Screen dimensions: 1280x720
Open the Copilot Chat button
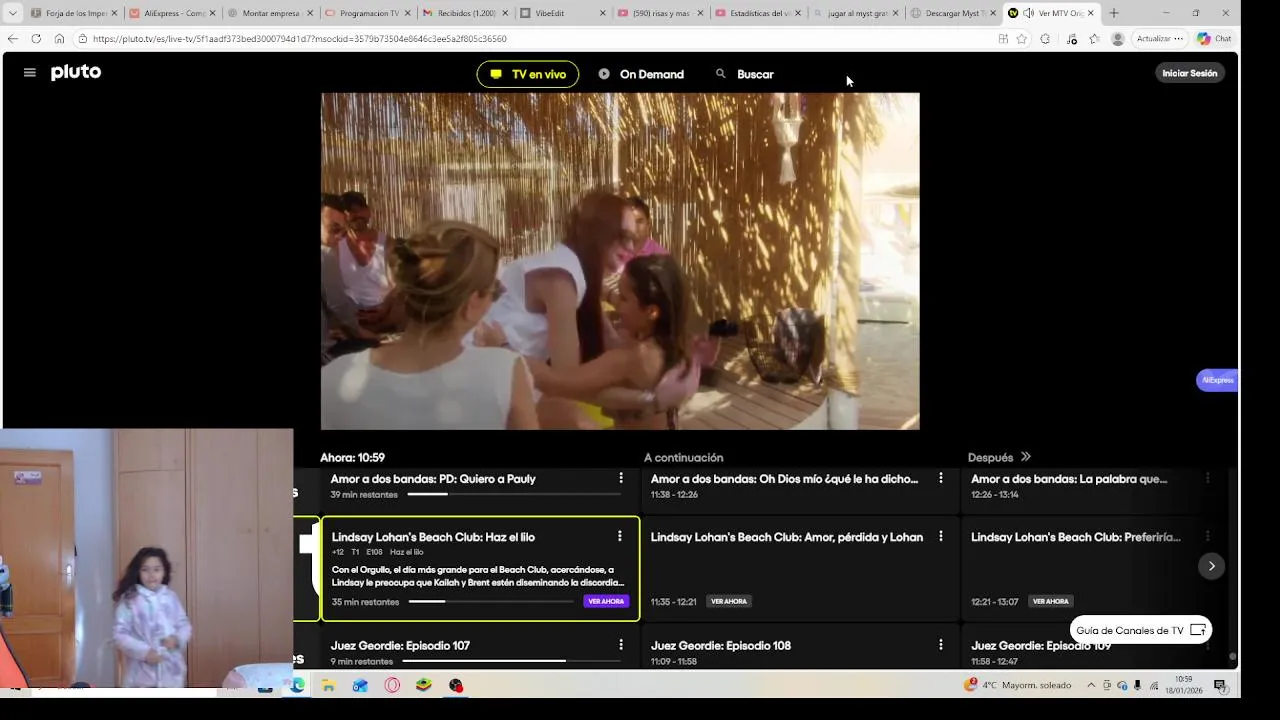pos(1214,38)
